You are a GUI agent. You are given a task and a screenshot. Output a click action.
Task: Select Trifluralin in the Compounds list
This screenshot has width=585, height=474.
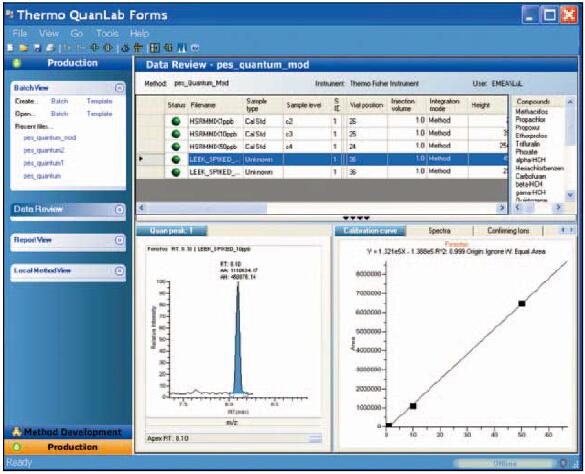tap(528, 144)
